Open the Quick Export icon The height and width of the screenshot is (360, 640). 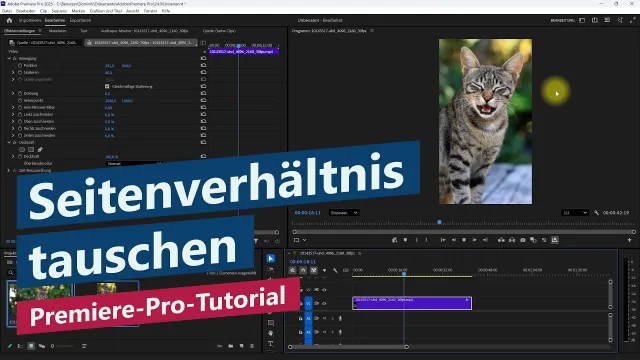595,20
